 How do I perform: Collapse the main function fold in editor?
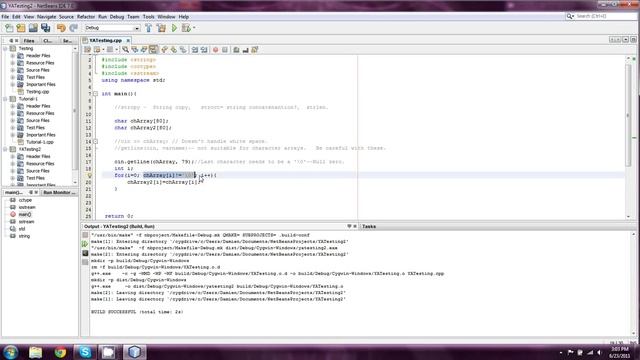click(x=96, y=94)
